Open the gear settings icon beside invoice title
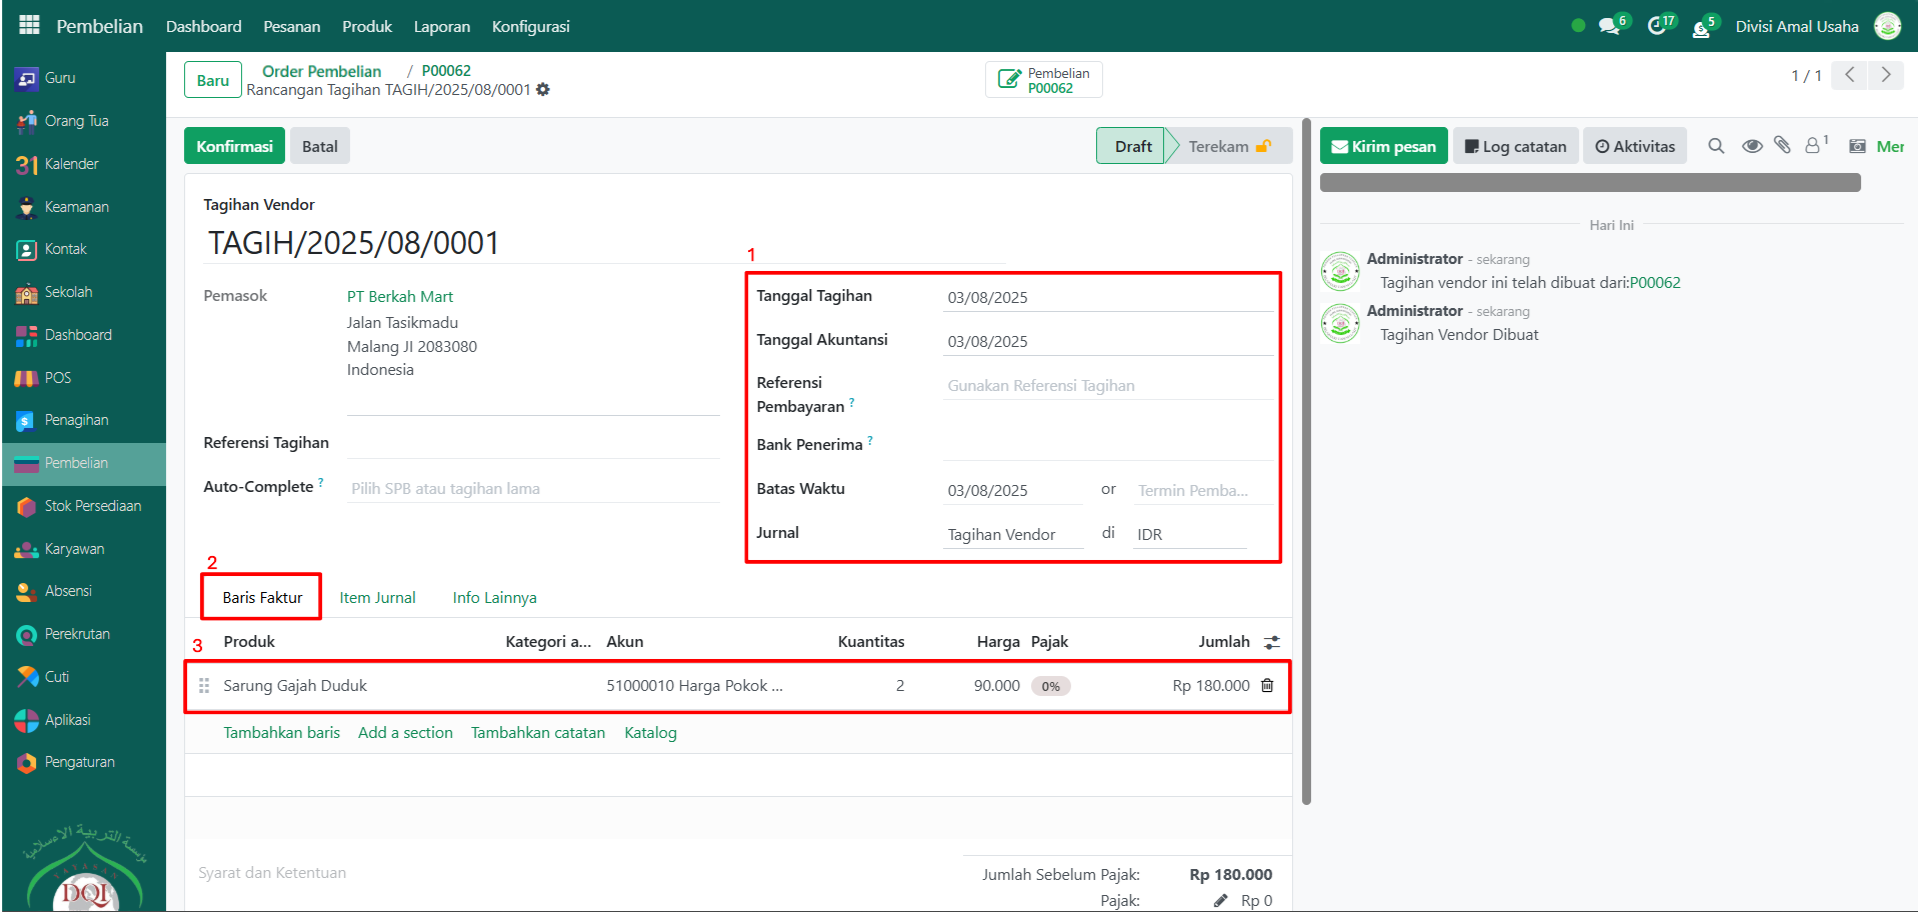The height and width of the screenshot is (915, 1918). [x=543, y=90]
